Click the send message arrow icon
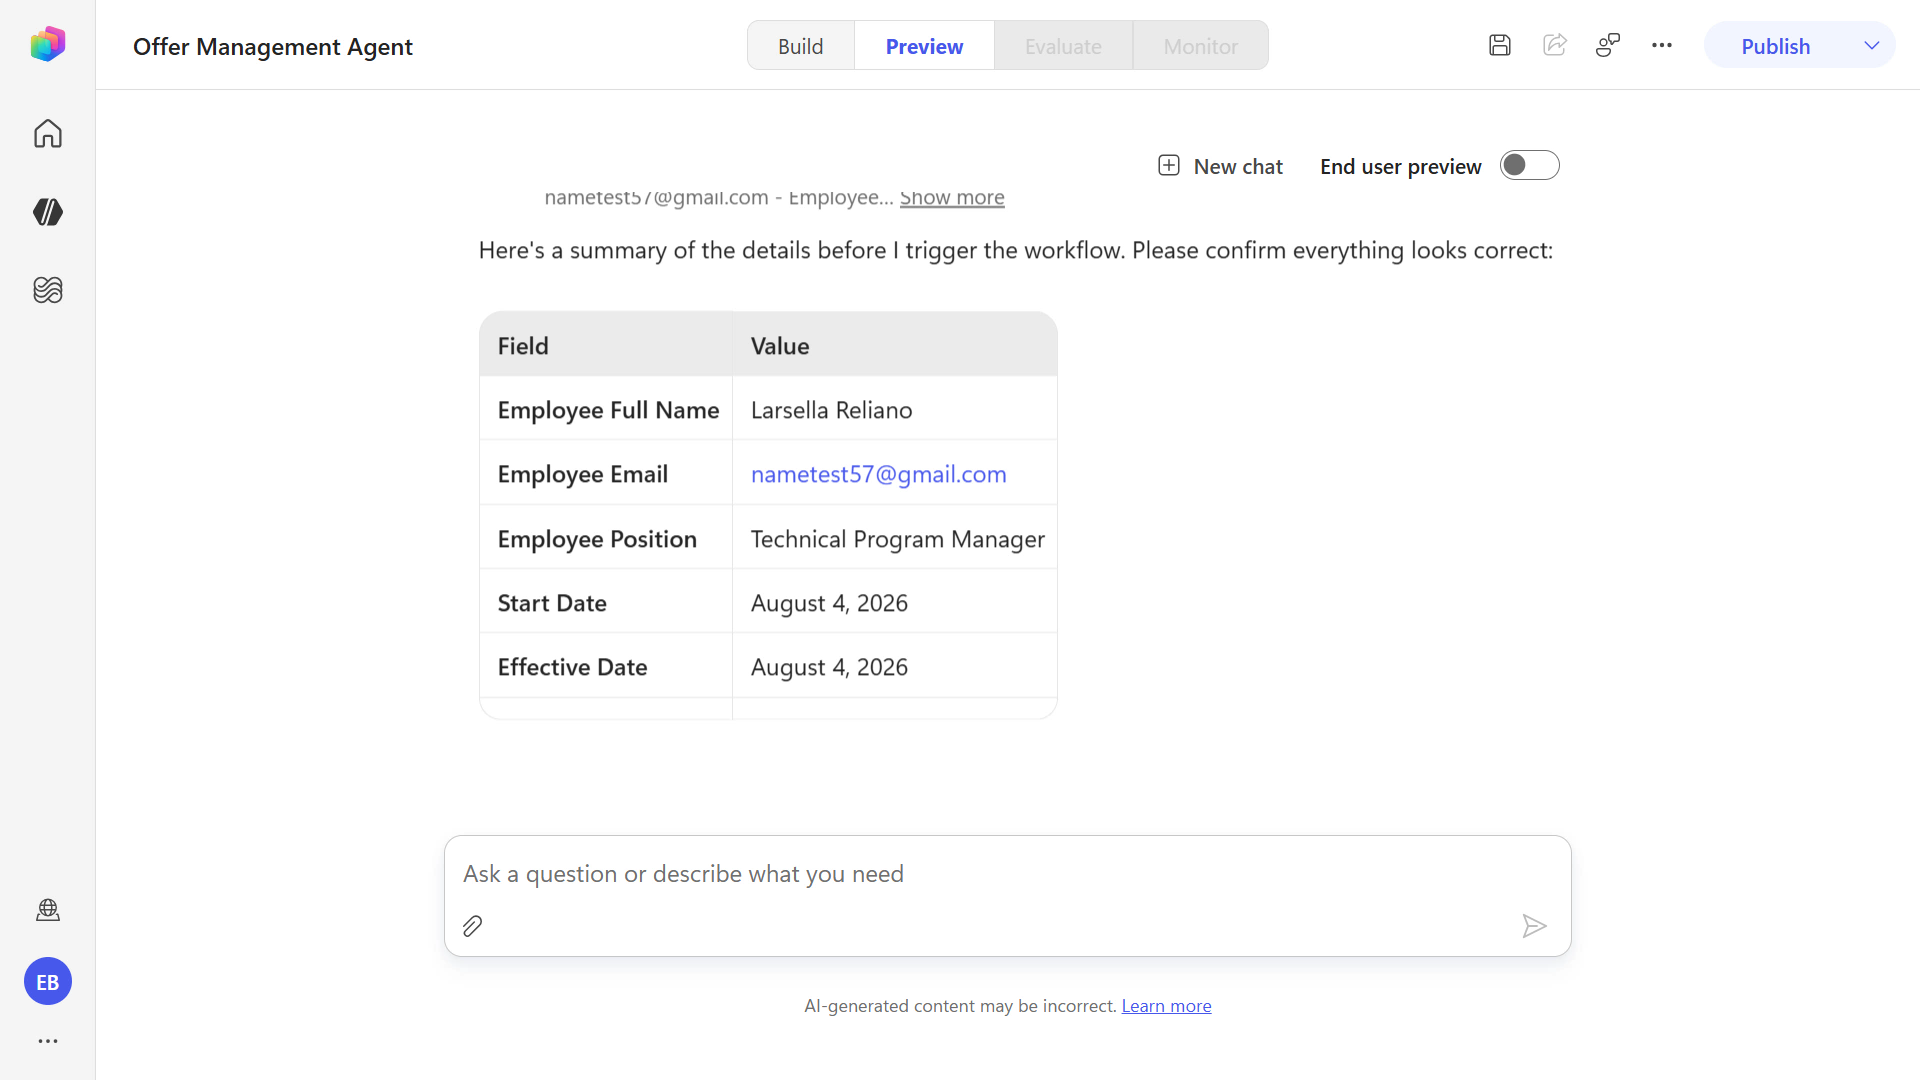The width and height of the screenshot is (1920, 1080). [x=1534, y=926]
